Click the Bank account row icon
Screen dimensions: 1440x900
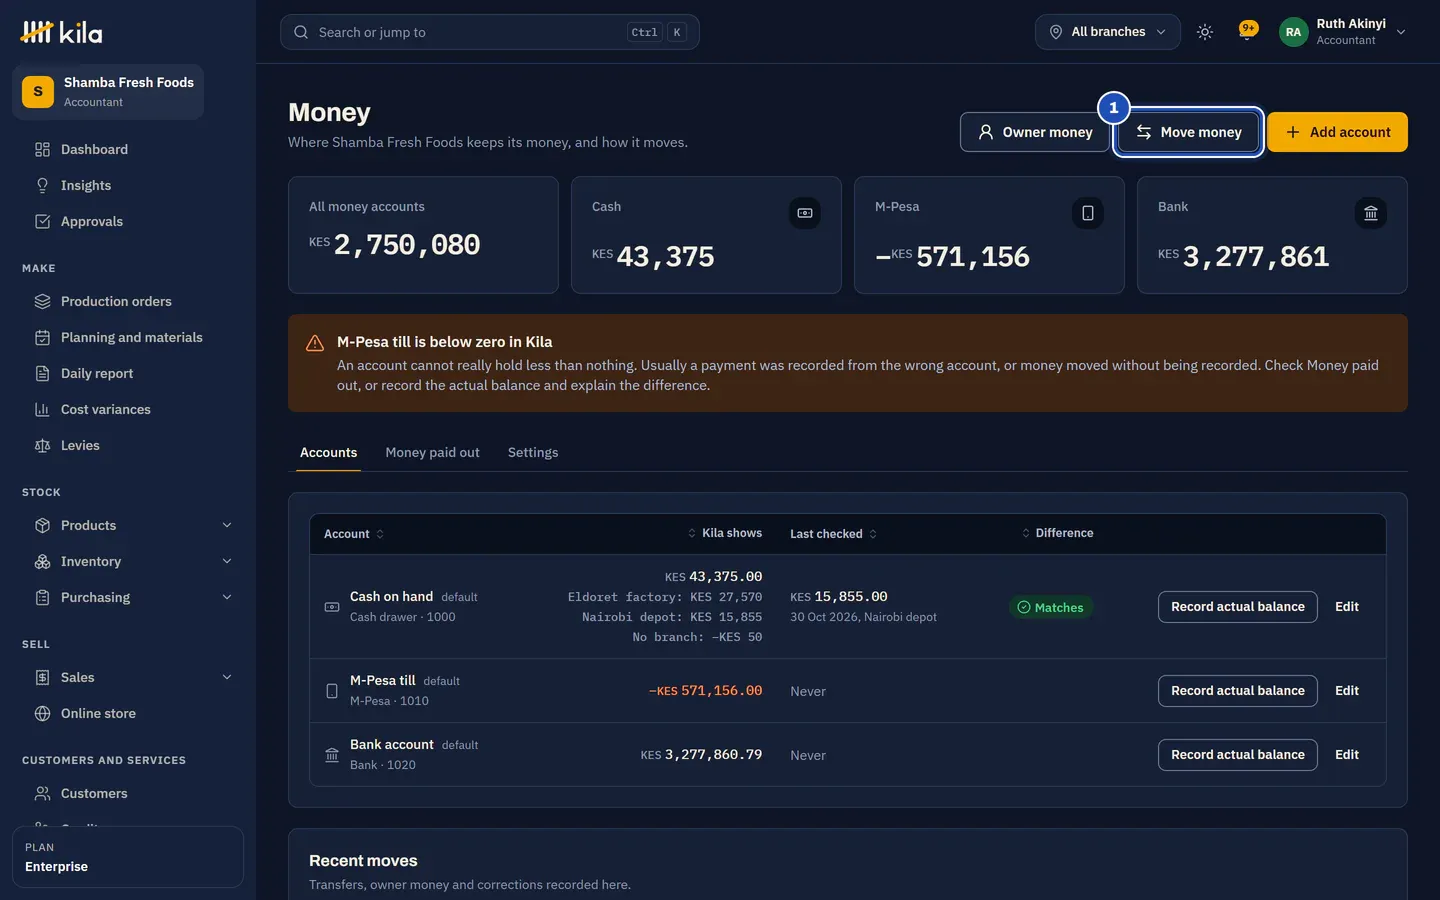tap(332, 755)
